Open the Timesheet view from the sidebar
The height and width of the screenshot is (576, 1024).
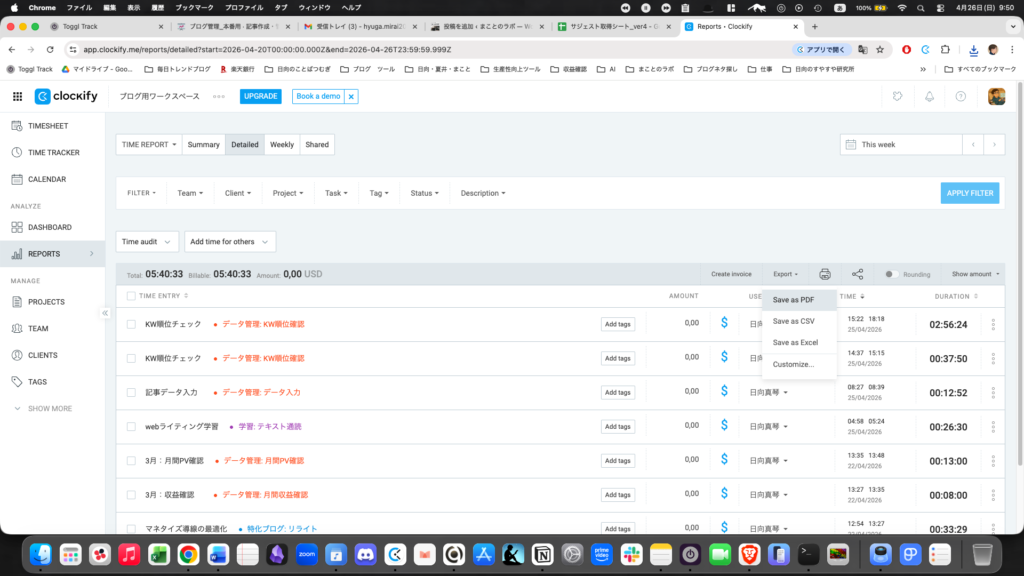46,126
